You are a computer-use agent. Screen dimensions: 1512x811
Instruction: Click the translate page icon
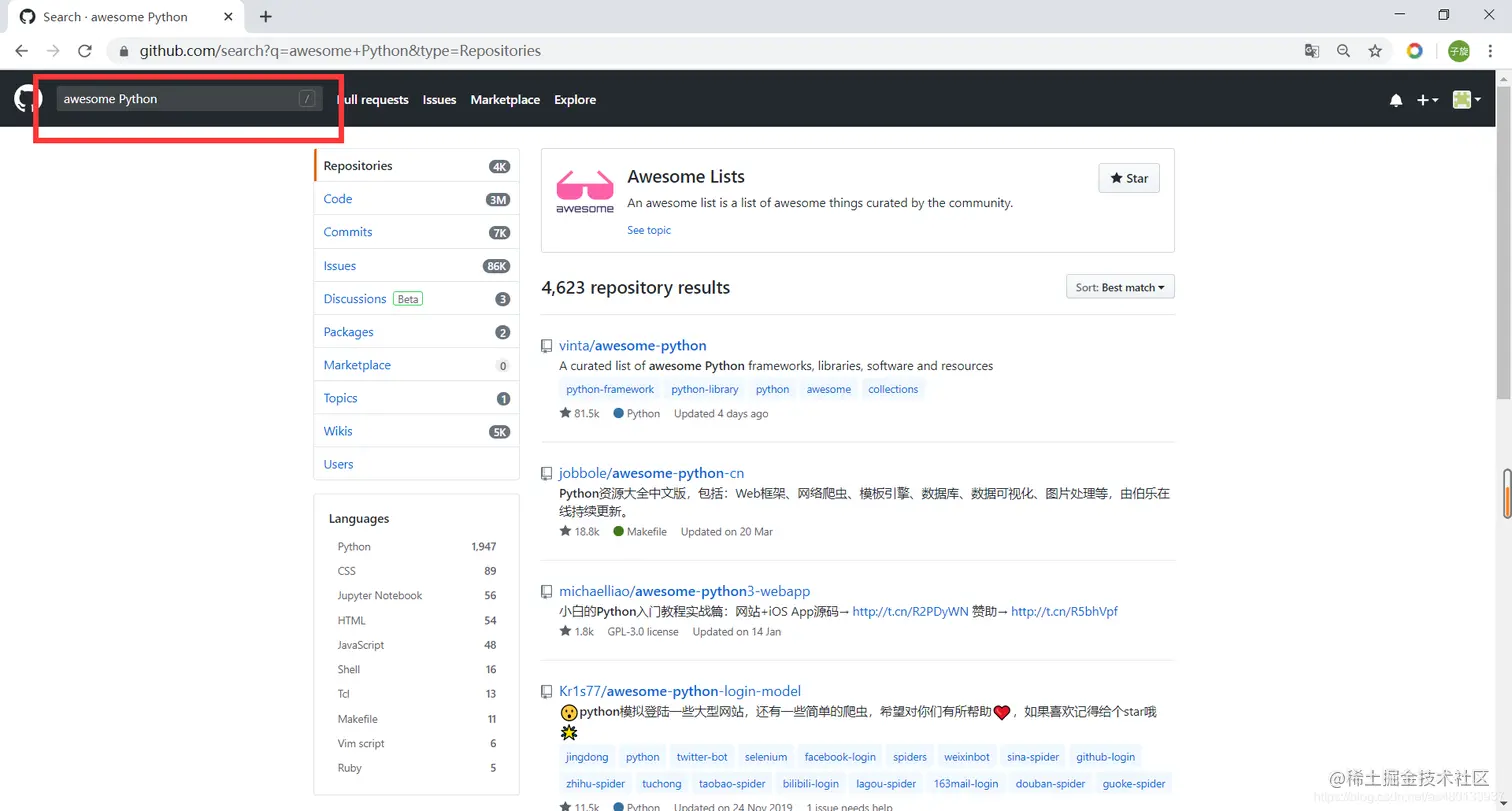pyautogui.click(x=1312, y=51)
